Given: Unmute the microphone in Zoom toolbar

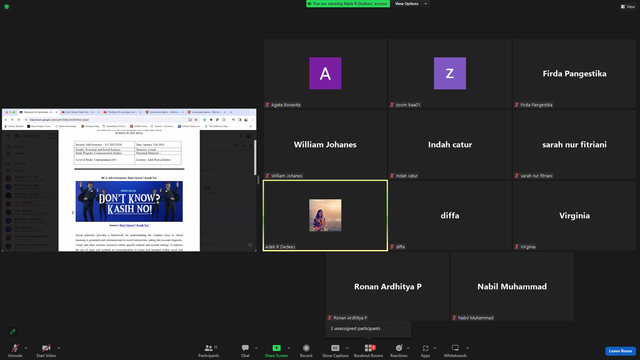Looking at the screenshot, I should click(x=15, y=350).
